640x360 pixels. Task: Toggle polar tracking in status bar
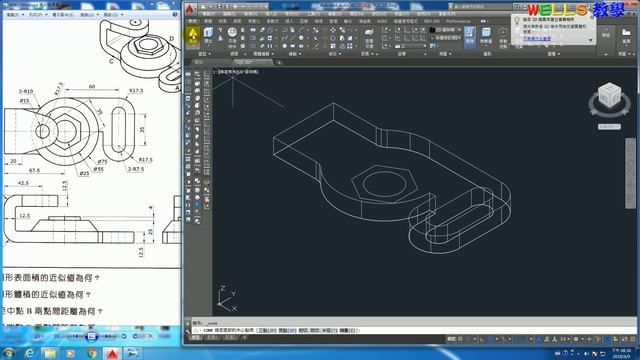point(491,339)
